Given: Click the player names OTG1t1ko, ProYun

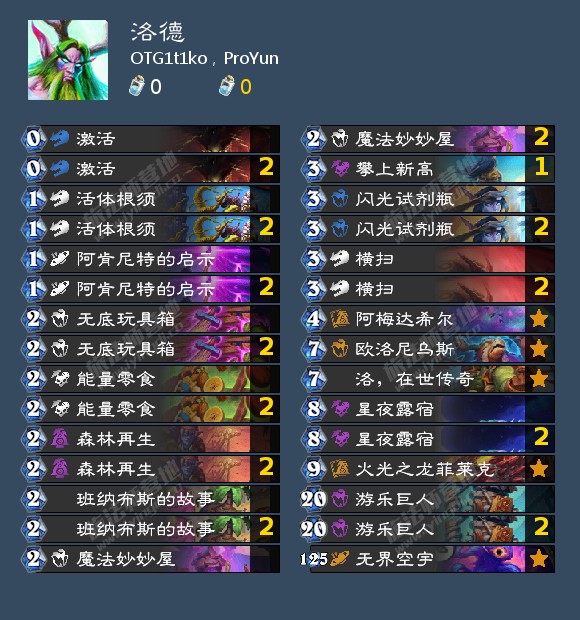Looking at the screenshot, I should (x=204, y=59).
